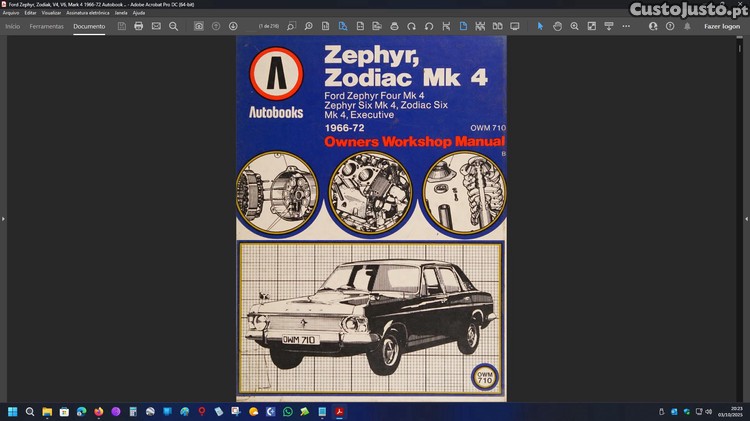750x421 pixels.
Task: Open Windows Start button on taskbar
Action: (x=14, y=411)
